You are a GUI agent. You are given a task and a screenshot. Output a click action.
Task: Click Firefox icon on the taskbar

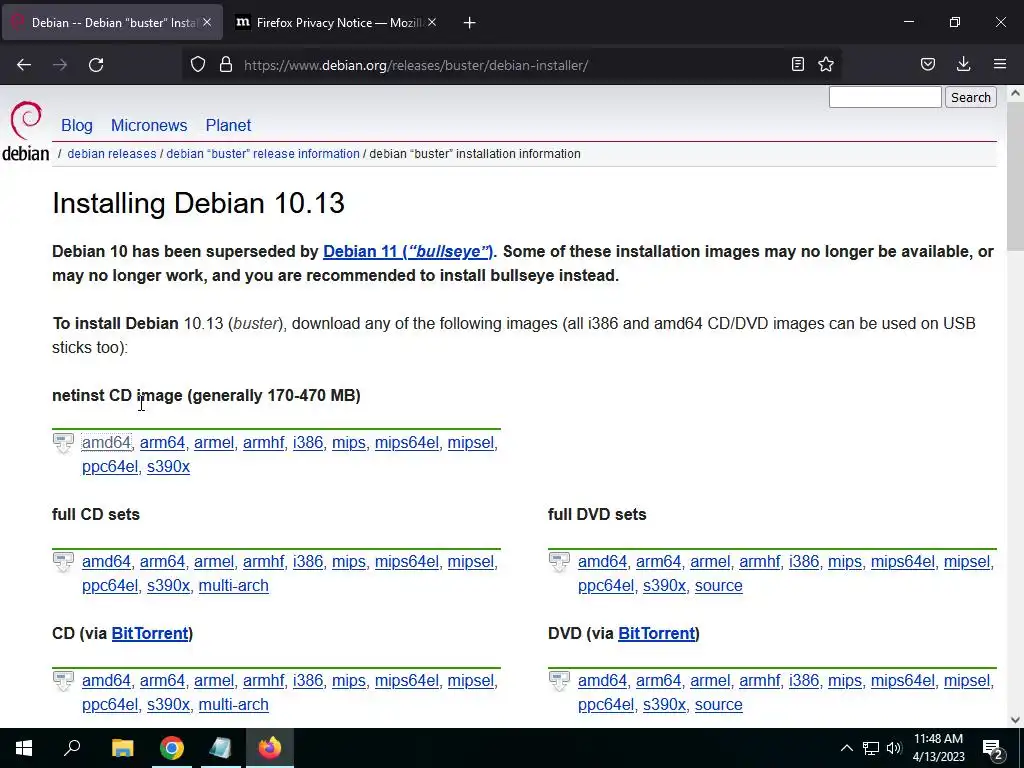point(270,748)
